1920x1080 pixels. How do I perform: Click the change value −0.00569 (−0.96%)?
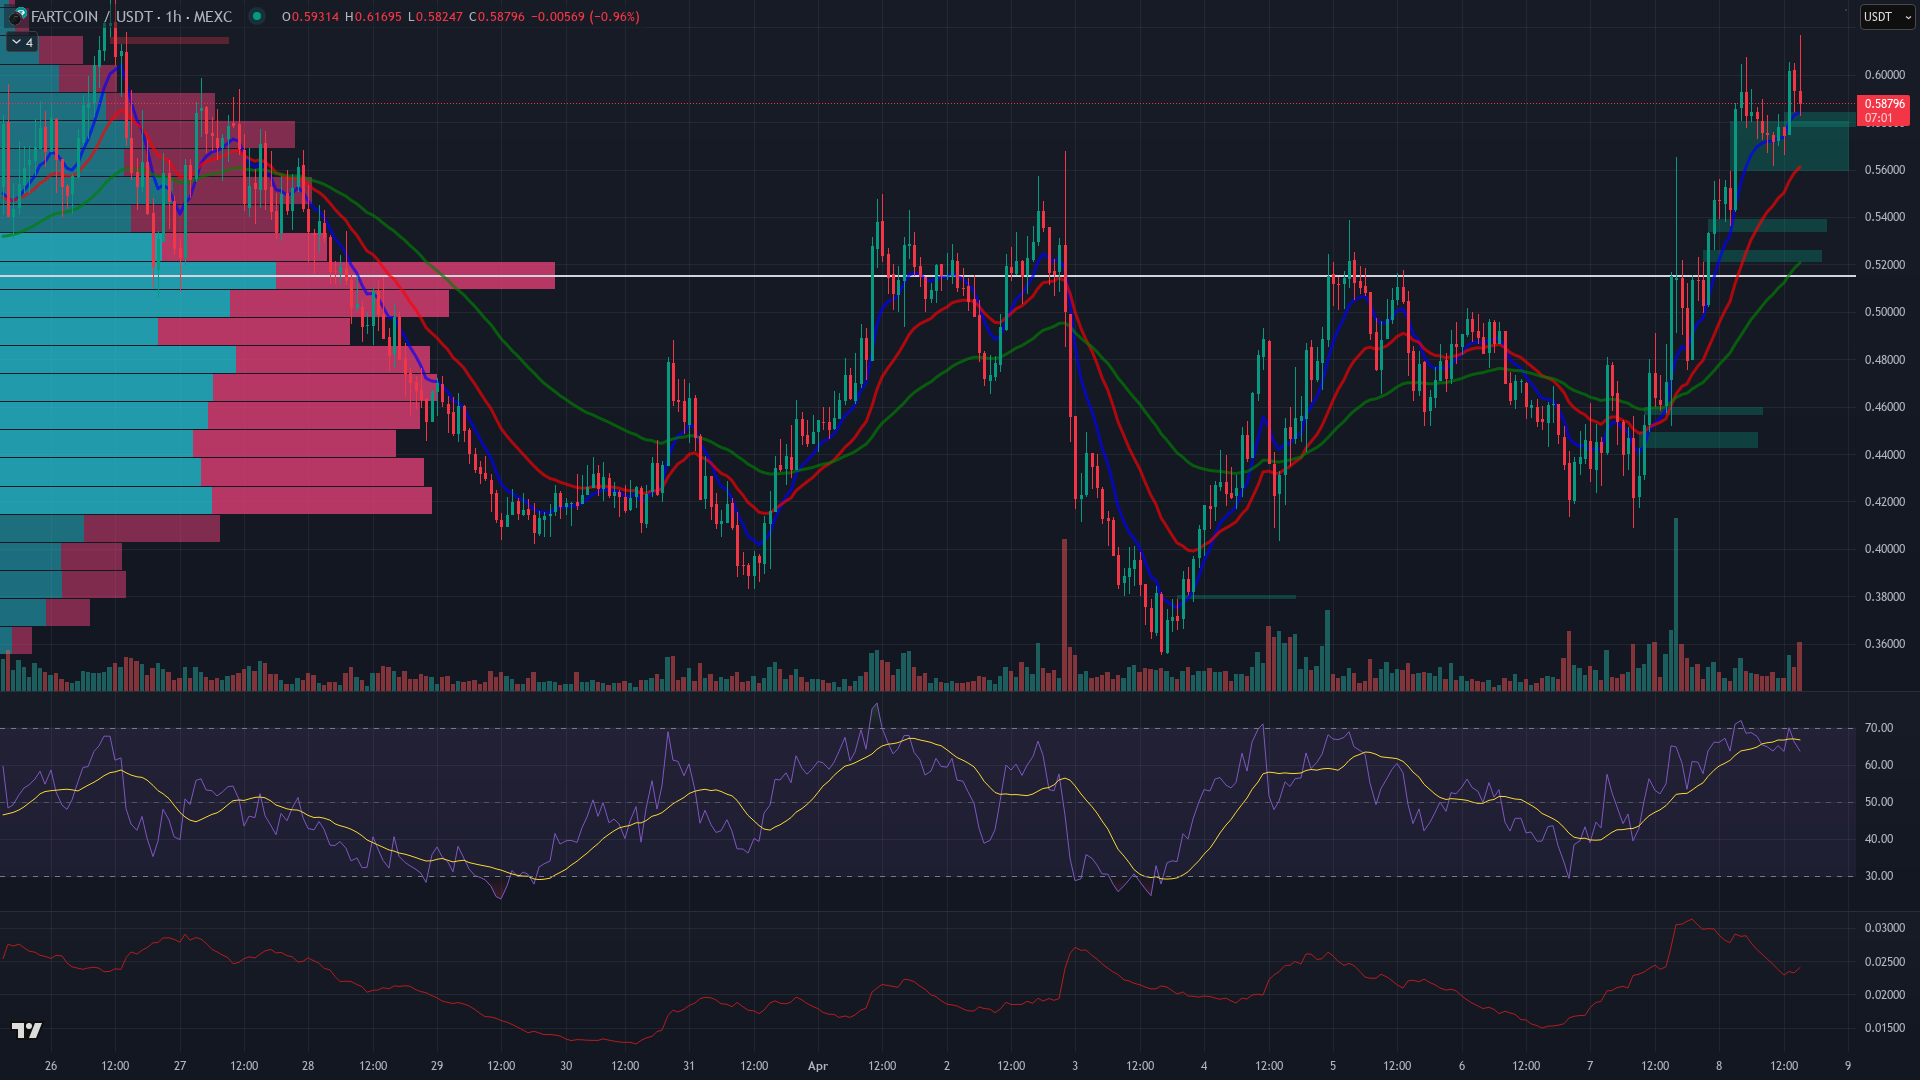coord(585,16)
